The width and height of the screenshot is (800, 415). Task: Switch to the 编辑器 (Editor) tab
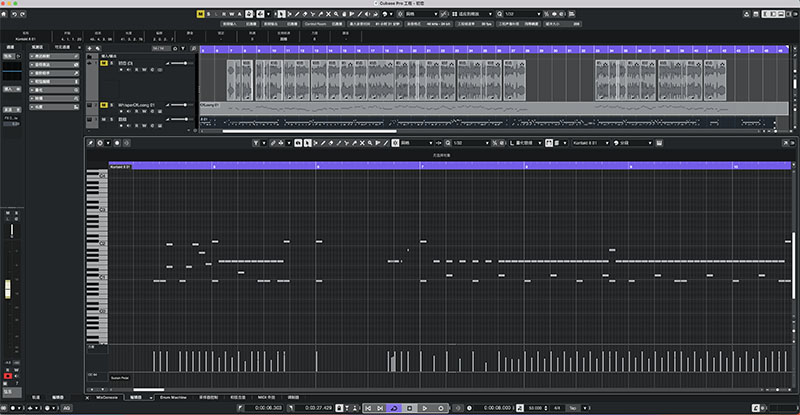136,397
